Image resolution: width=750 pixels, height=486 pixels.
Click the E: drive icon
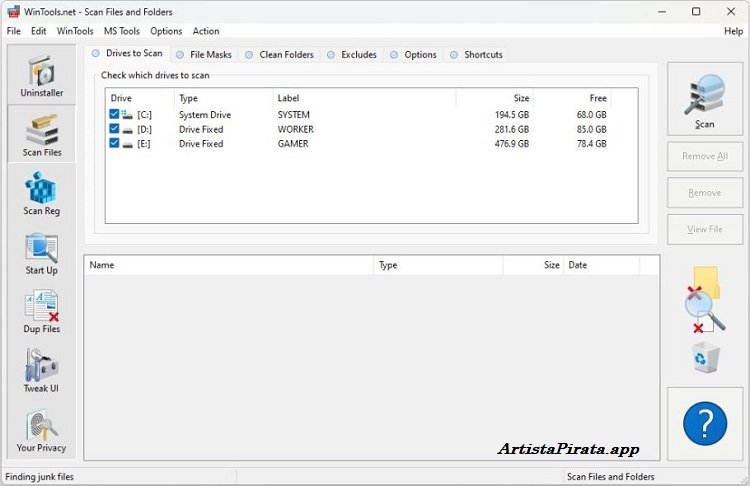pyautogui.click(x=127, y=144)
